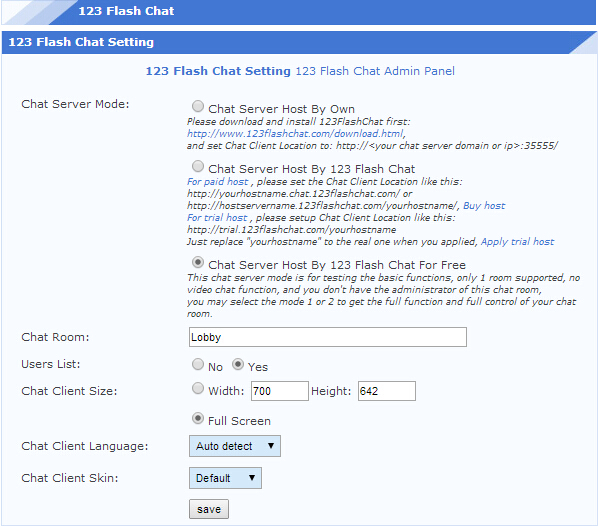Open Chat Client Skin dropdown
The image size is (598, 526).
[225, 478]
